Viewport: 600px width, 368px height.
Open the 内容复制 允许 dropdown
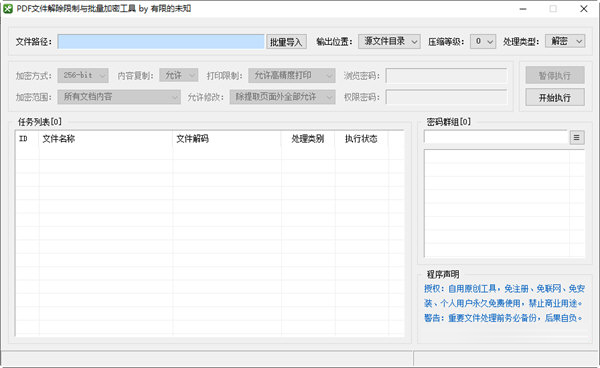pos(179,75)
